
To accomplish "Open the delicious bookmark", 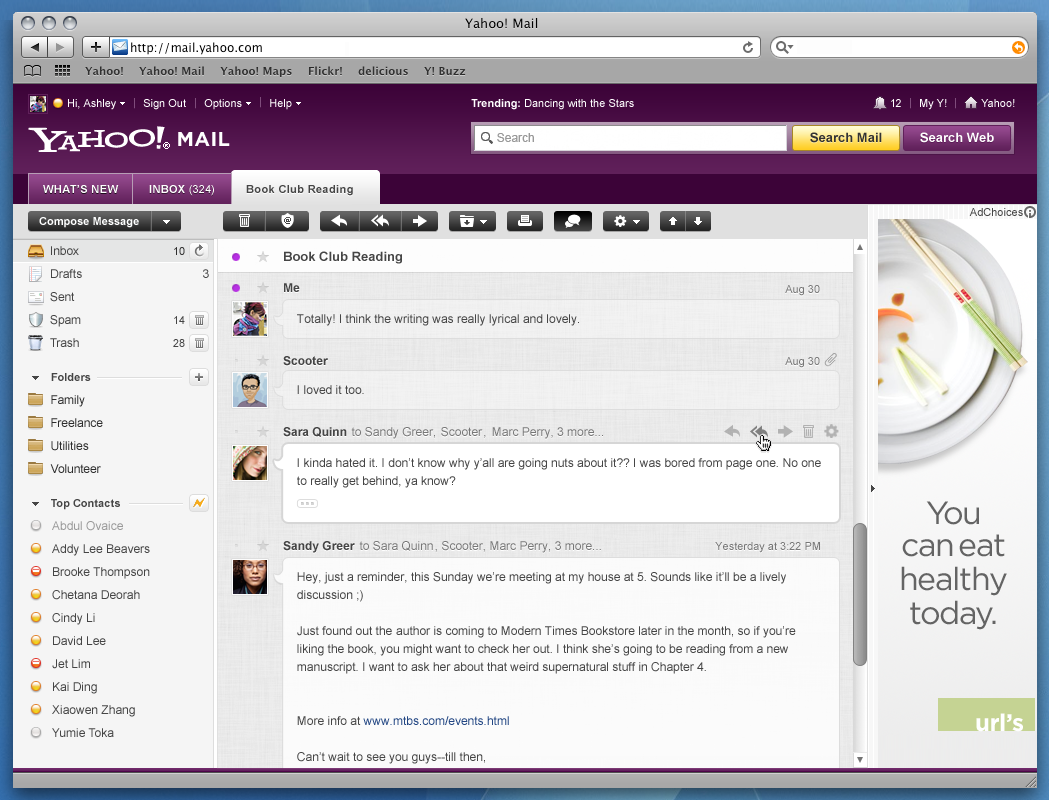I will pos(383,71).
